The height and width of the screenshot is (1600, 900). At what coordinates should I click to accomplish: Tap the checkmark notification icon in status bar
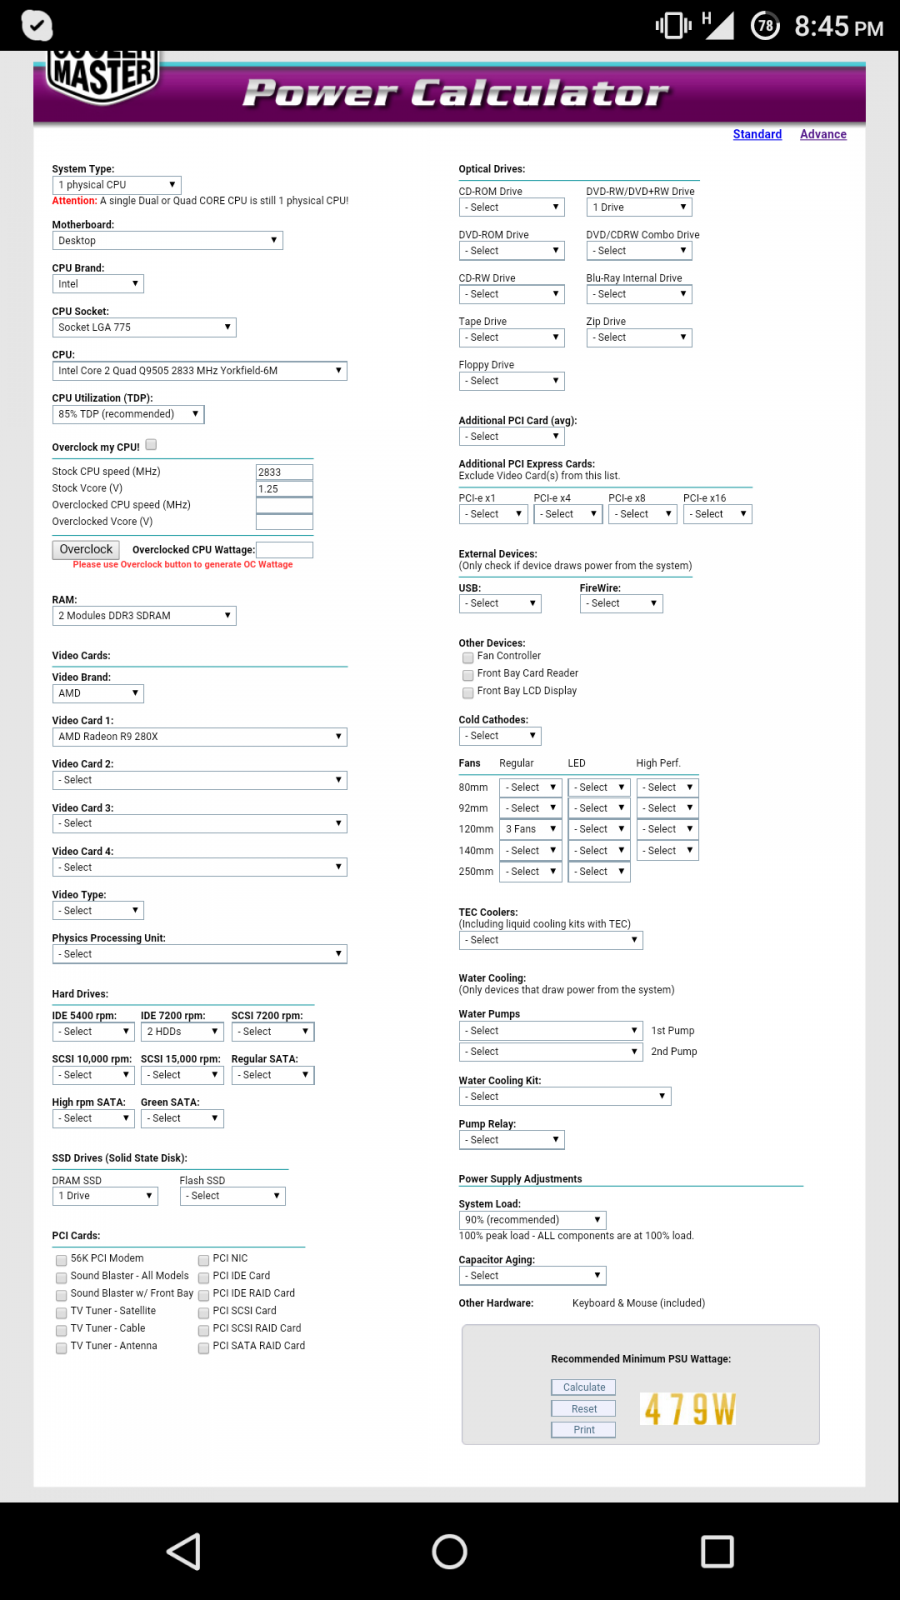37,25
